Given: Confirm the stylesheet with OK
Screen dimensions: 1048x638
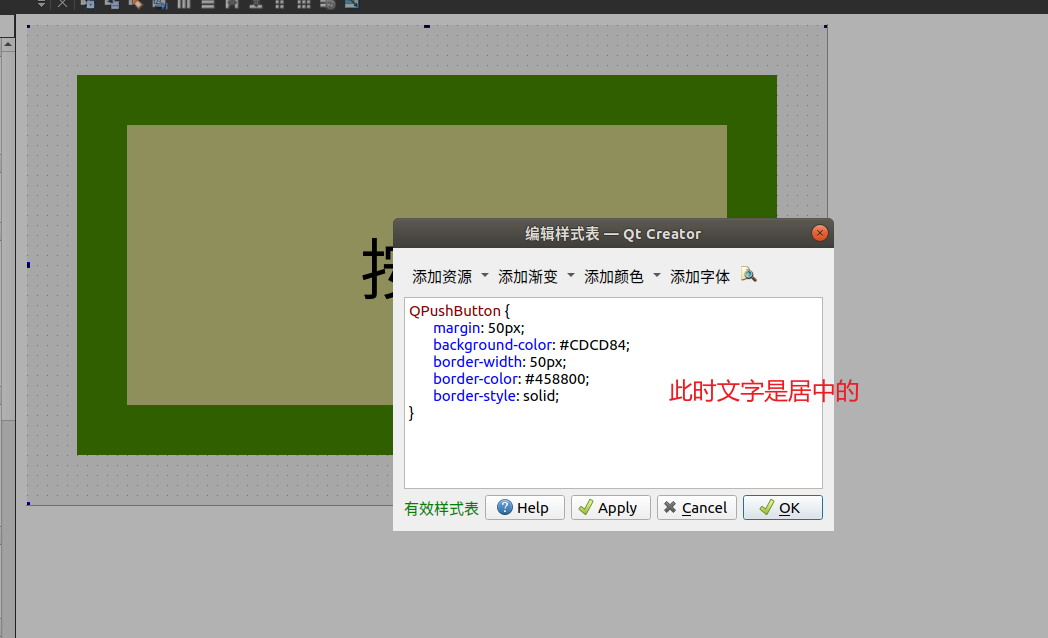Looking at the screenshot, I should coord(783,508).
